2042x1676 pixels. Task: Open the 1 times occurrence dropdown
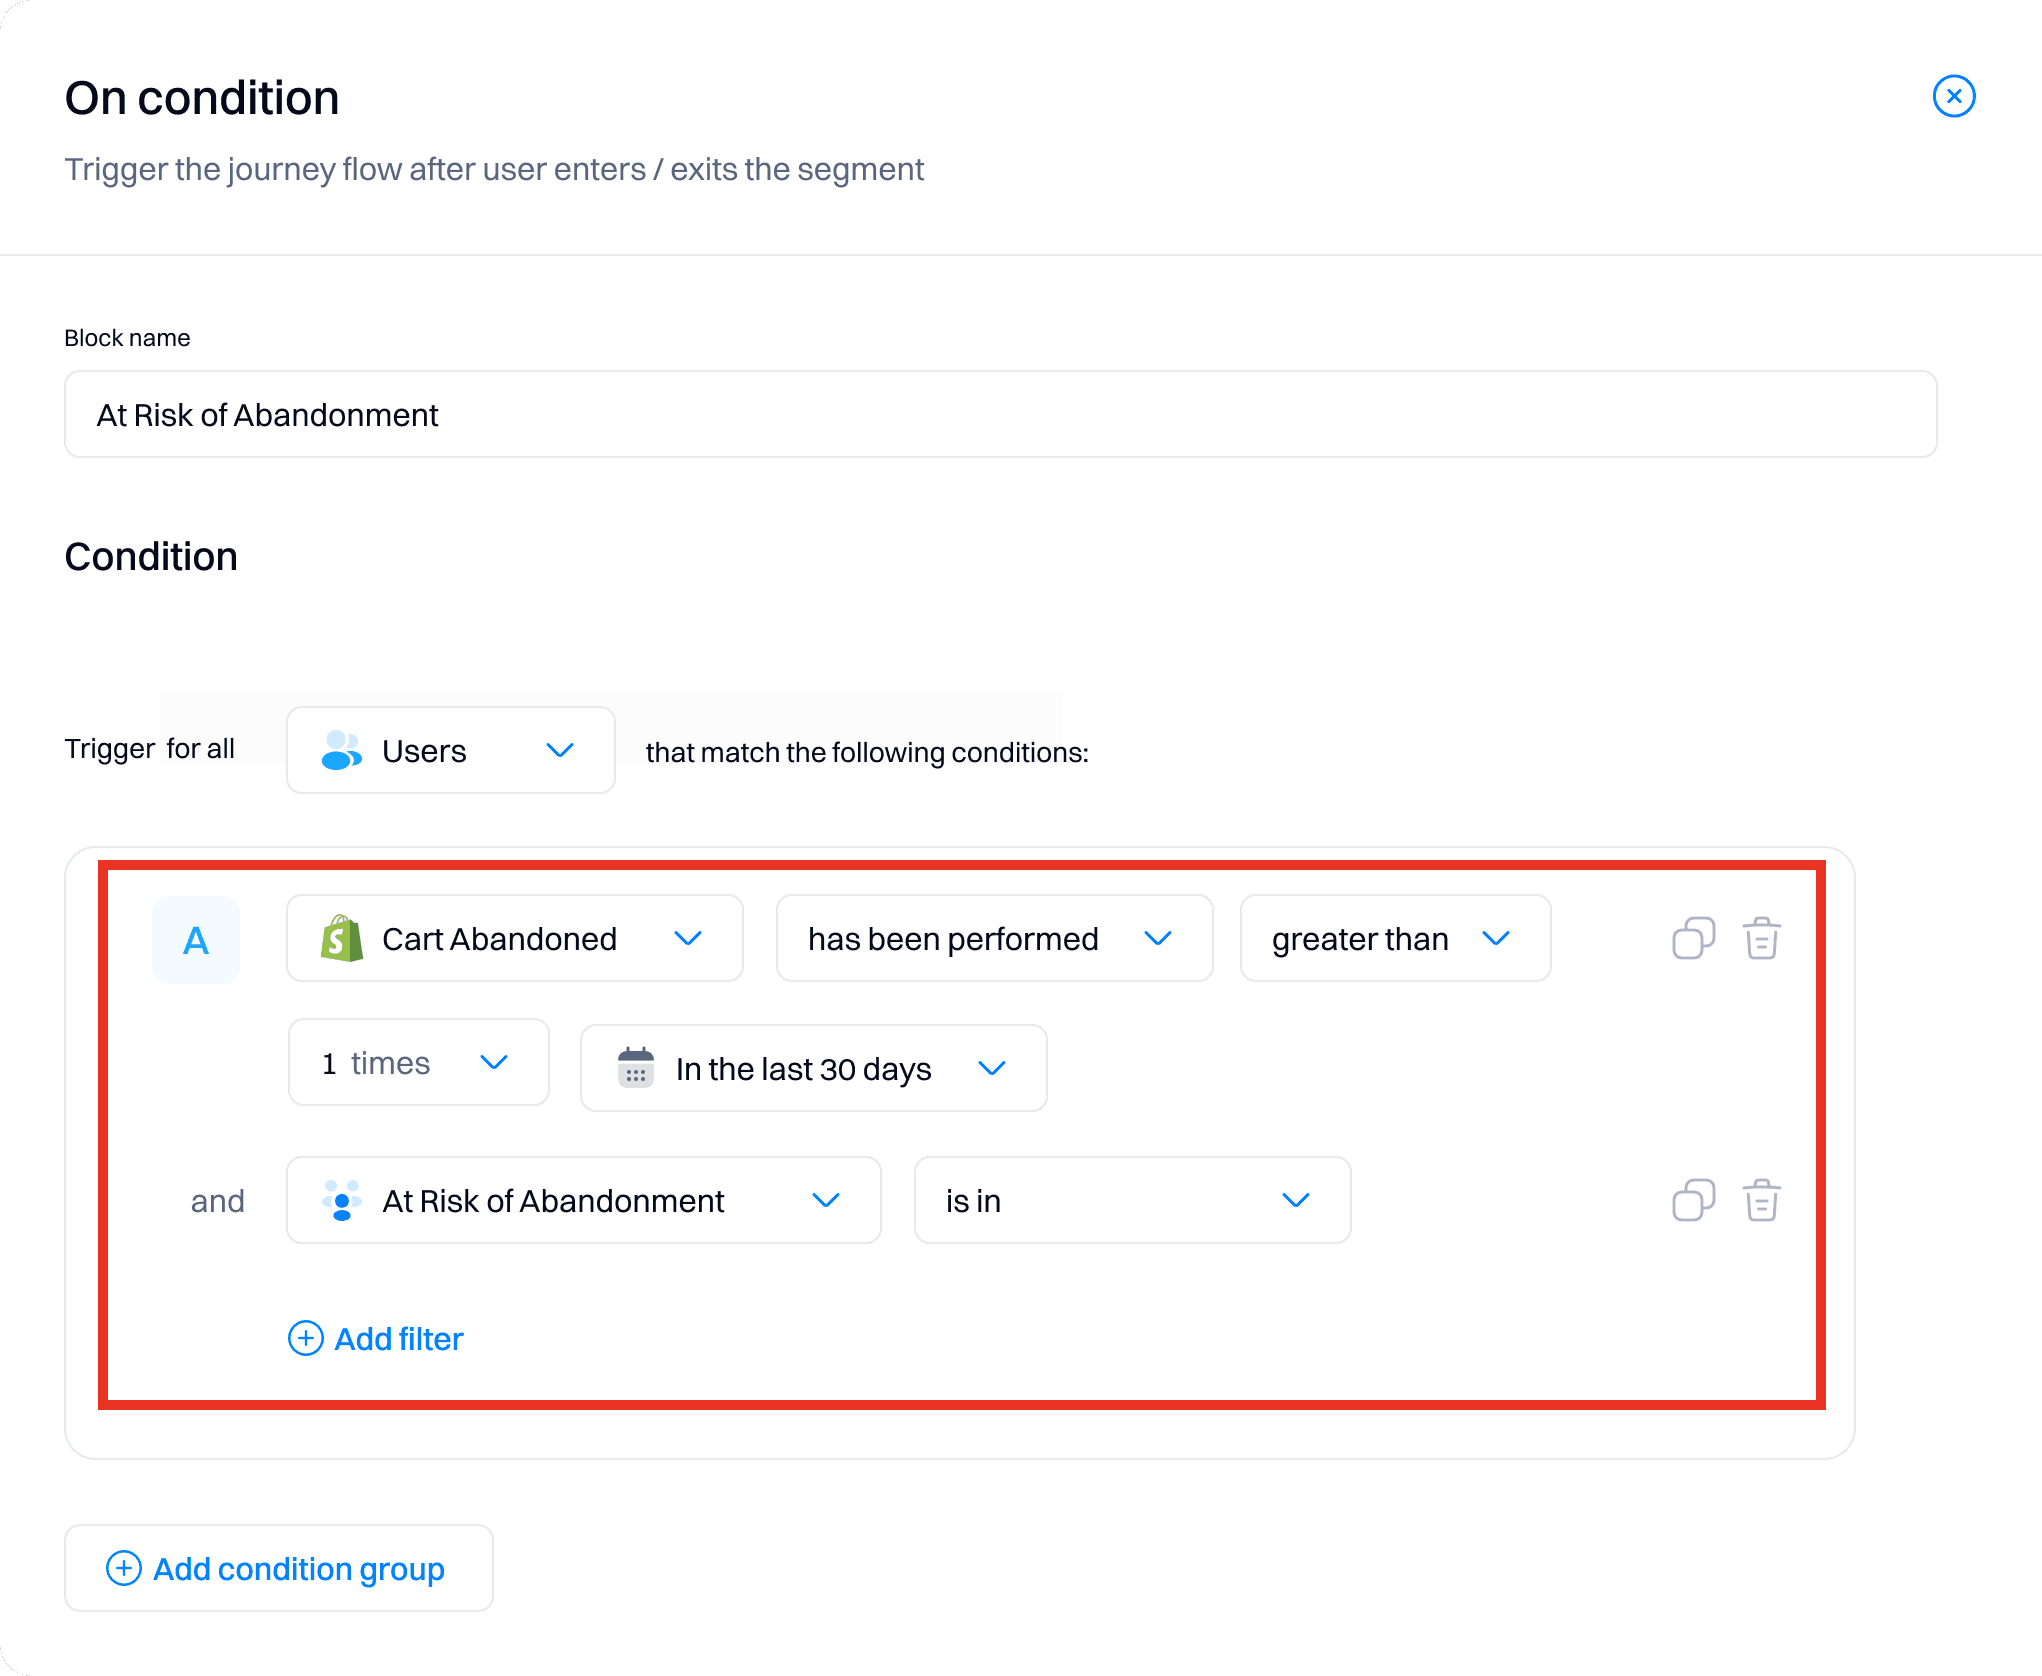tap(418, 1062)
